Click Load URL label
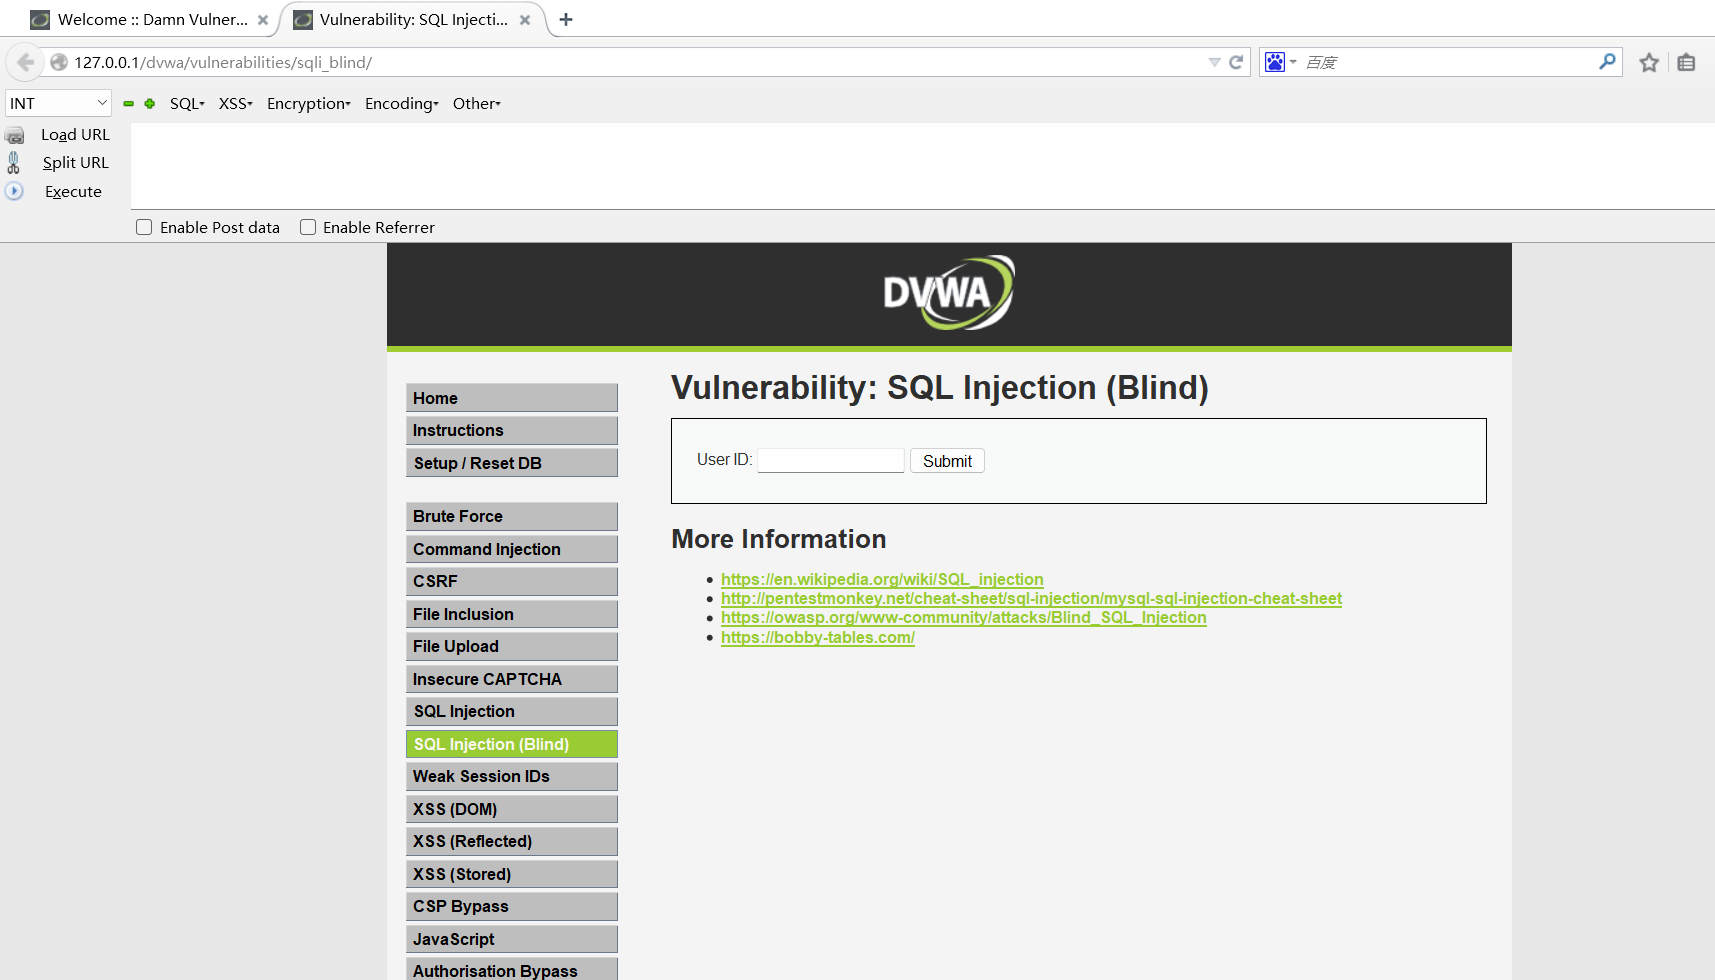This screenshot has height=980, width=1715. [x=75, y=134]
